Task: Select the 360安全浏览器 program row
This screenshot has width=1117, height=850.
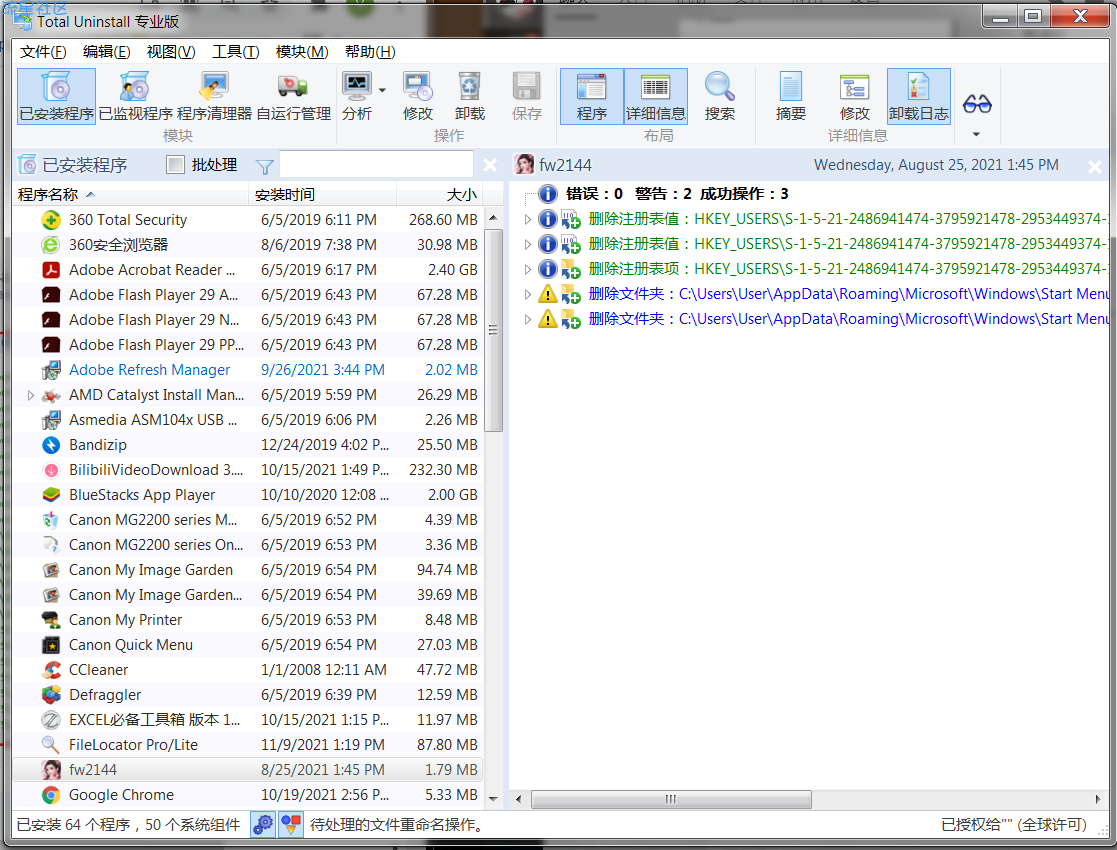Action: tap(248, 245)
